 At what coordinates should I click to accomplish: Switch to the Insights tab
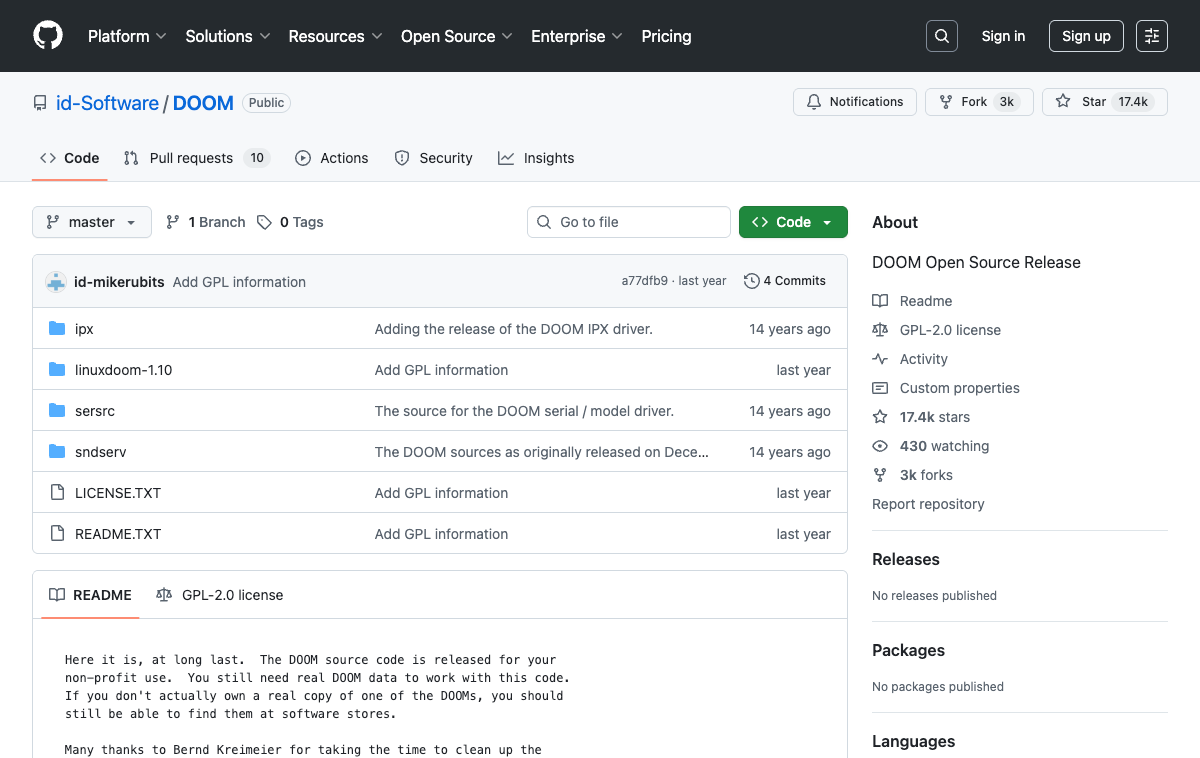coord(536,158)
